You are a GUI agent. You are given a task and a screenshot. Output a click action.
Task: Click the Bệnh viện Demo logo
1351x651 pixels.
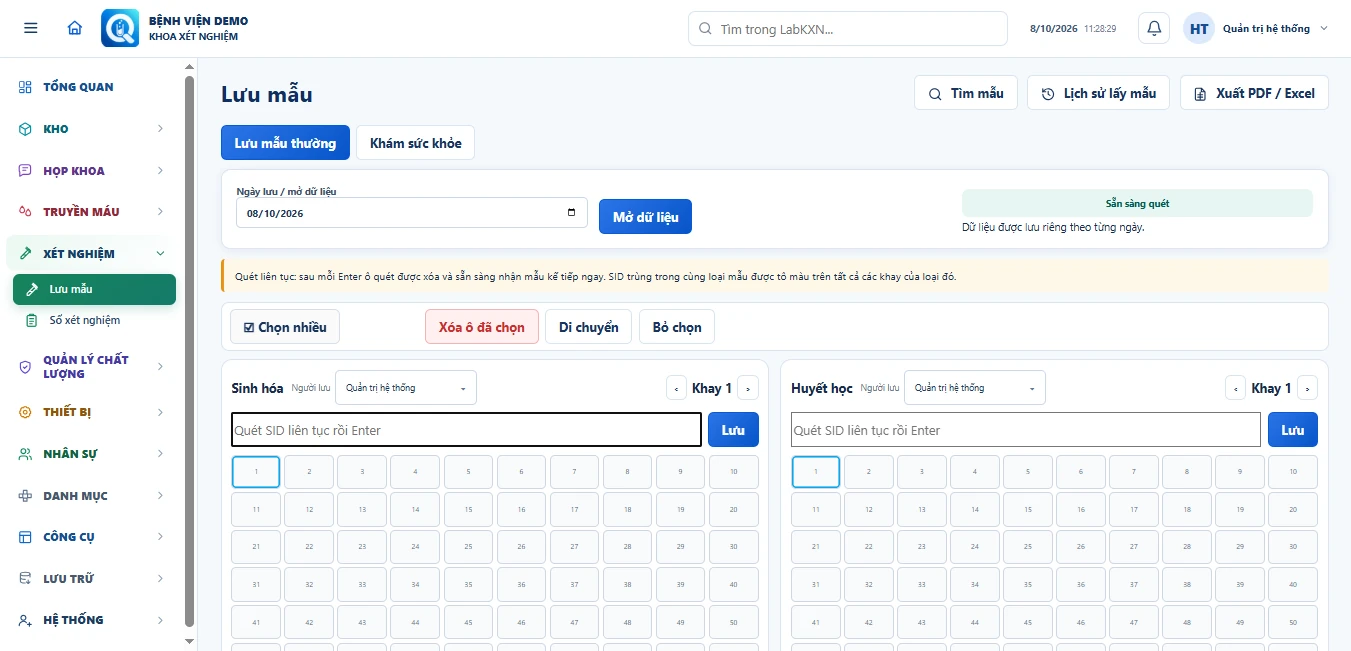(x=120, y=28)
